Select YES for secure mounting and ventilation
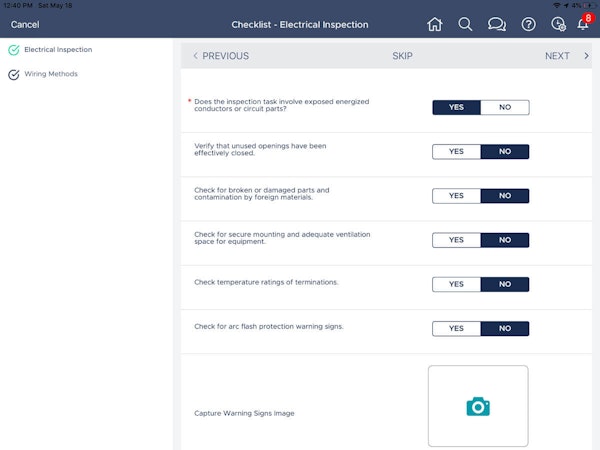The image size is (600, 450). (456, 240)
